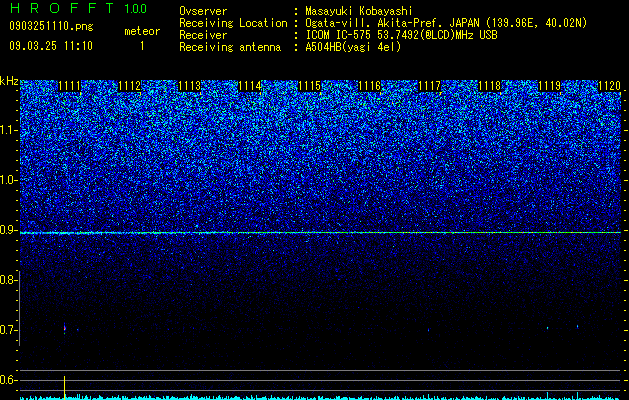Click the 1114 time marker label
This screenshot has height=400, width=629.
250,86
